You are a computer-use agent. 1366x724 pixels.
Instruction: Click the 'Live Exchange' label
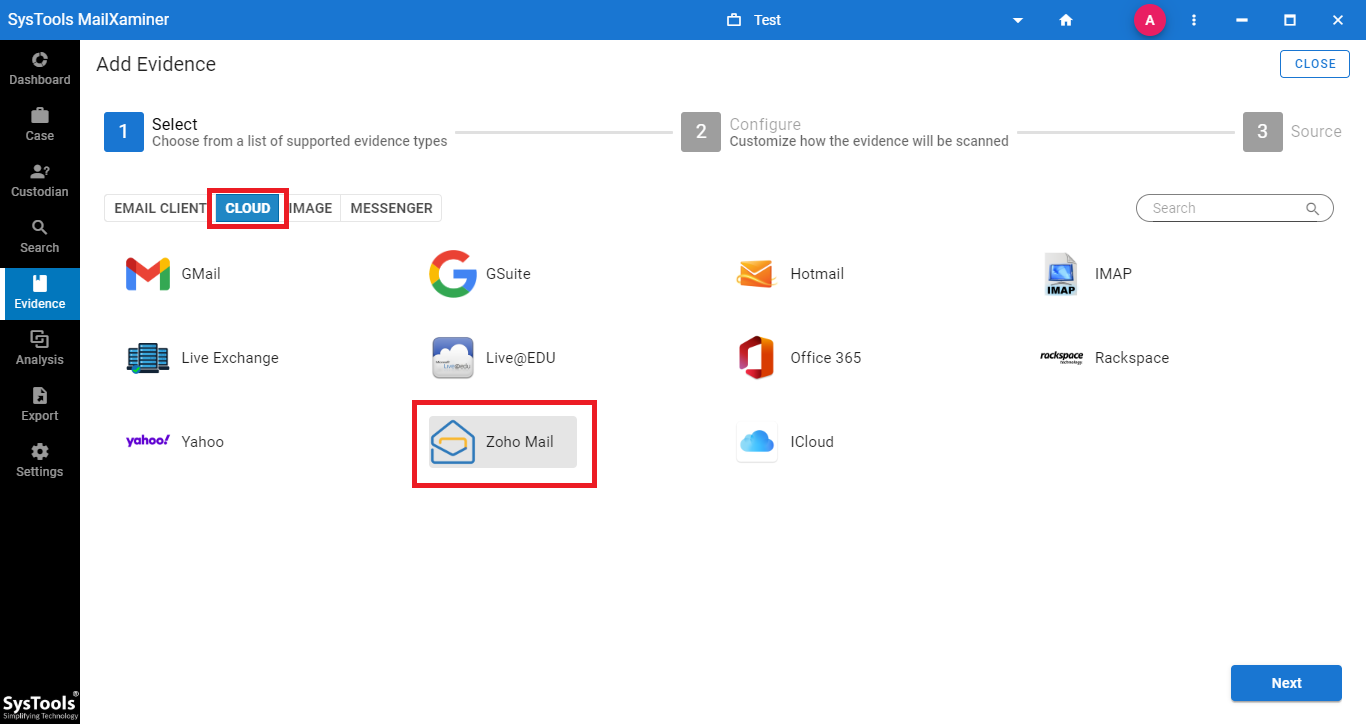click(x=230, y=358)
